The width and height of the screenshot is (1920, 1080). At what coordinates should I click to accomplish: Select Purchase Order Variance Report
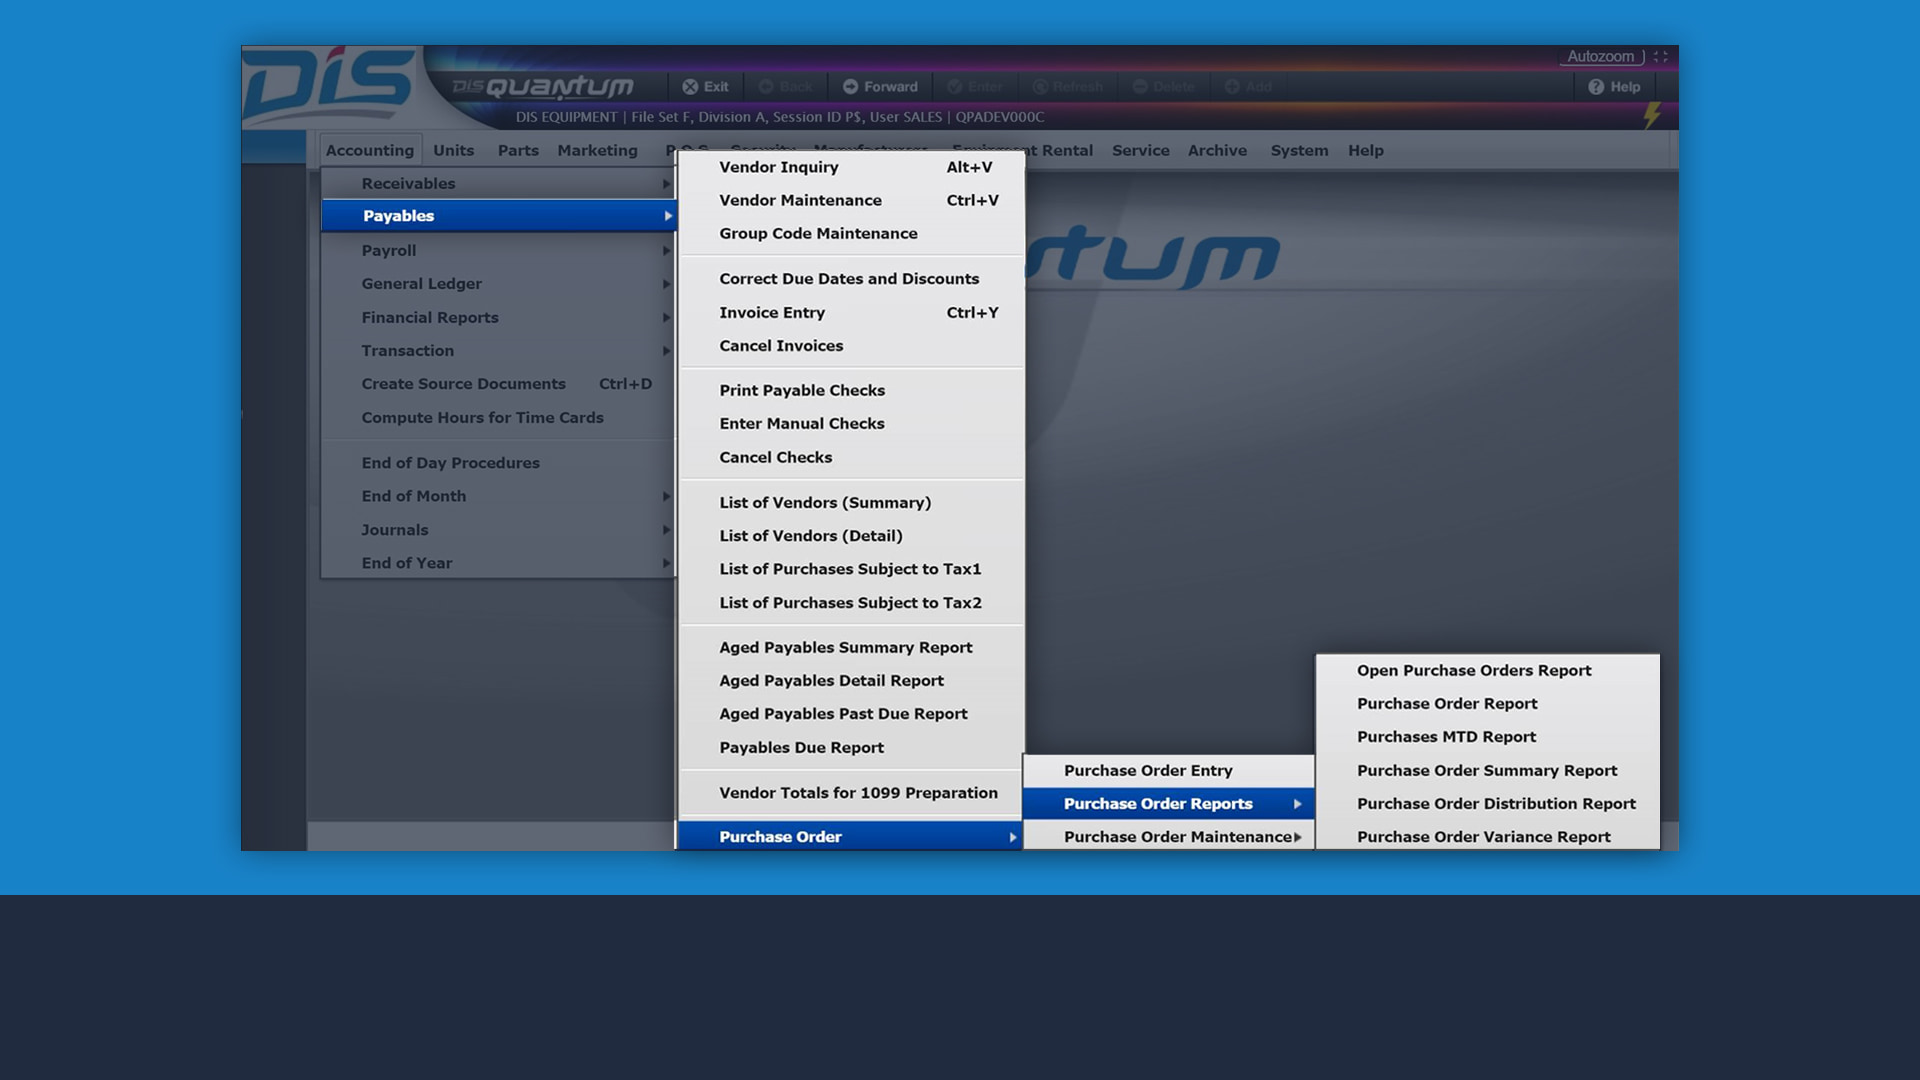coord(1483,837)
